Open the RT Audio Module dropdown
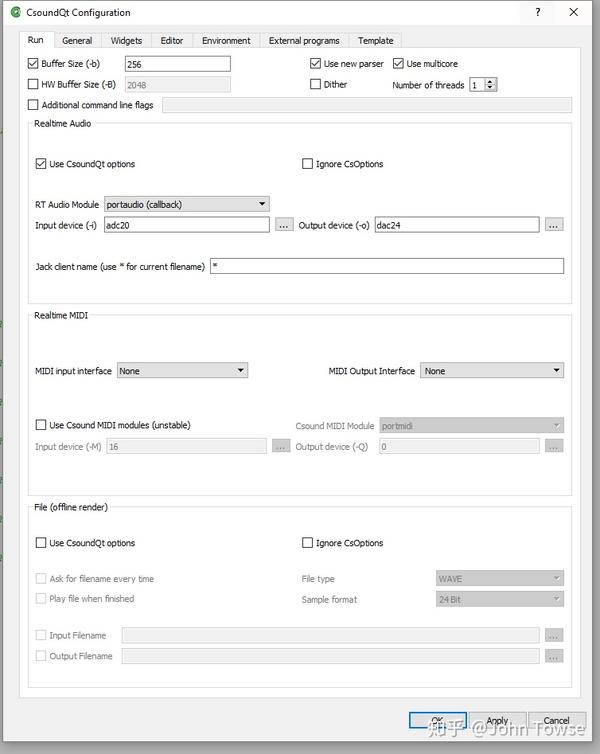600x754 pixels. coord(186,204)
